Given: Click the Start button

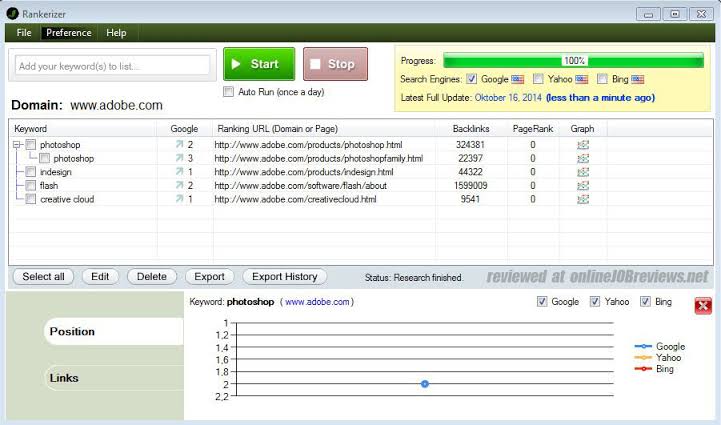Looking at the screenshot, I should coord(259,64).
